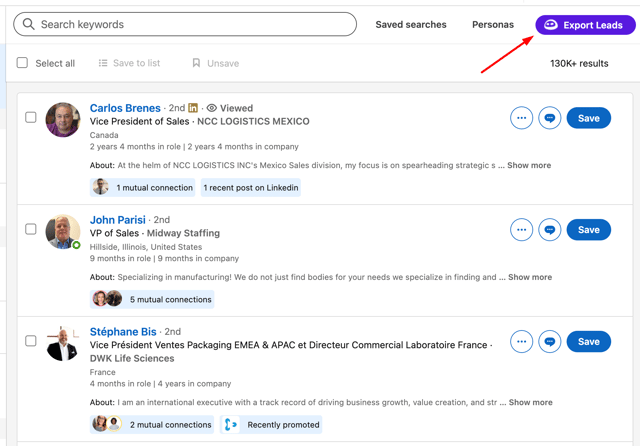Open Stéphane Bis profile photo
Screen dimensions: 640x446
[63, 343]
